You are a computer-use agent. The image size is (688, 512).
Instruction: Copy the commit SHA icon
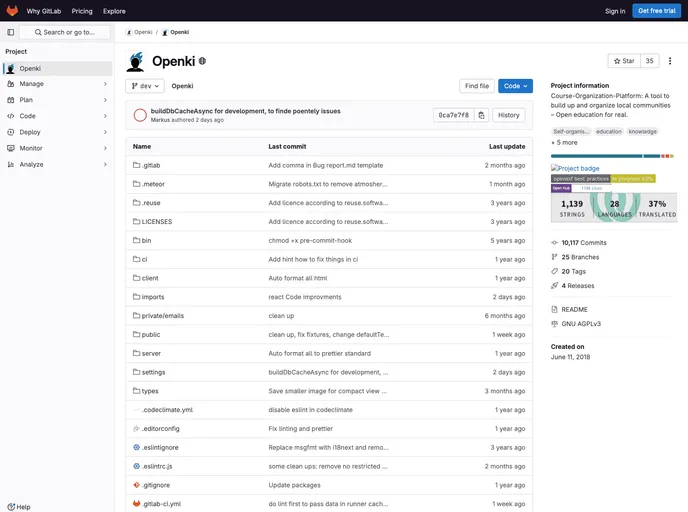(x=481, y=115)
